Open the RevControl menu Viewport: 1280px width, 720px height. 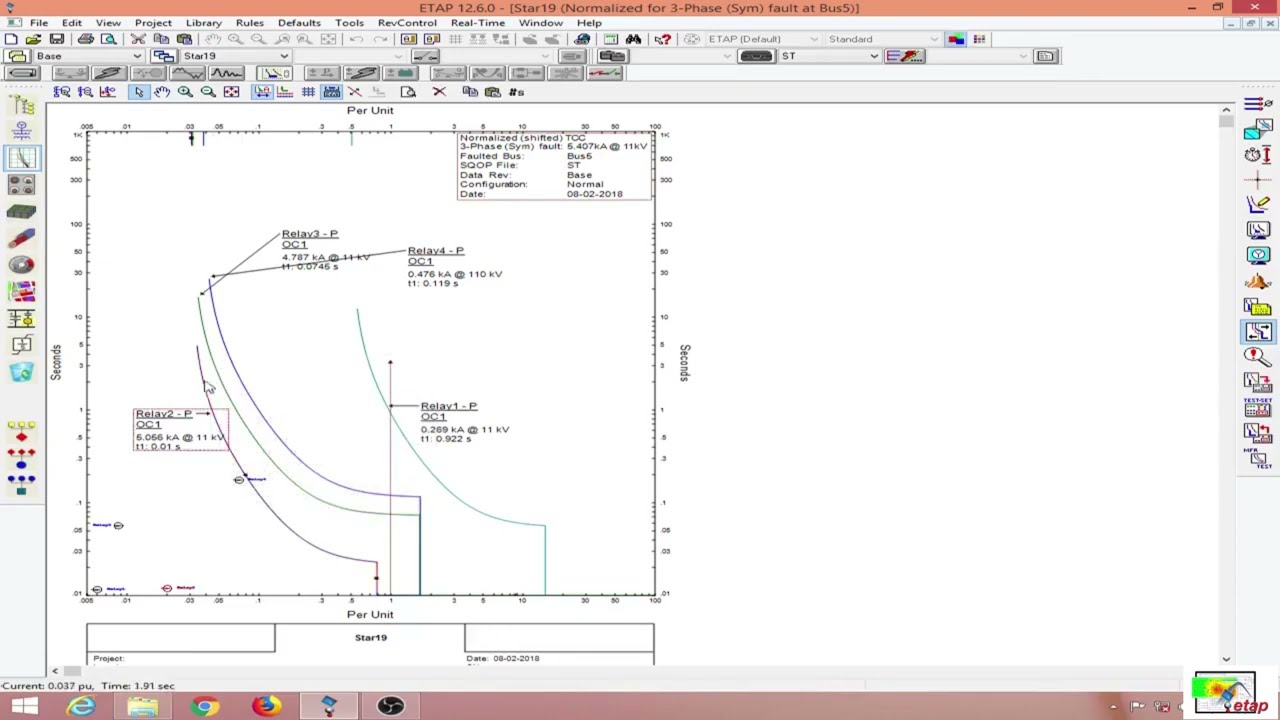click(x=407, y=22)
